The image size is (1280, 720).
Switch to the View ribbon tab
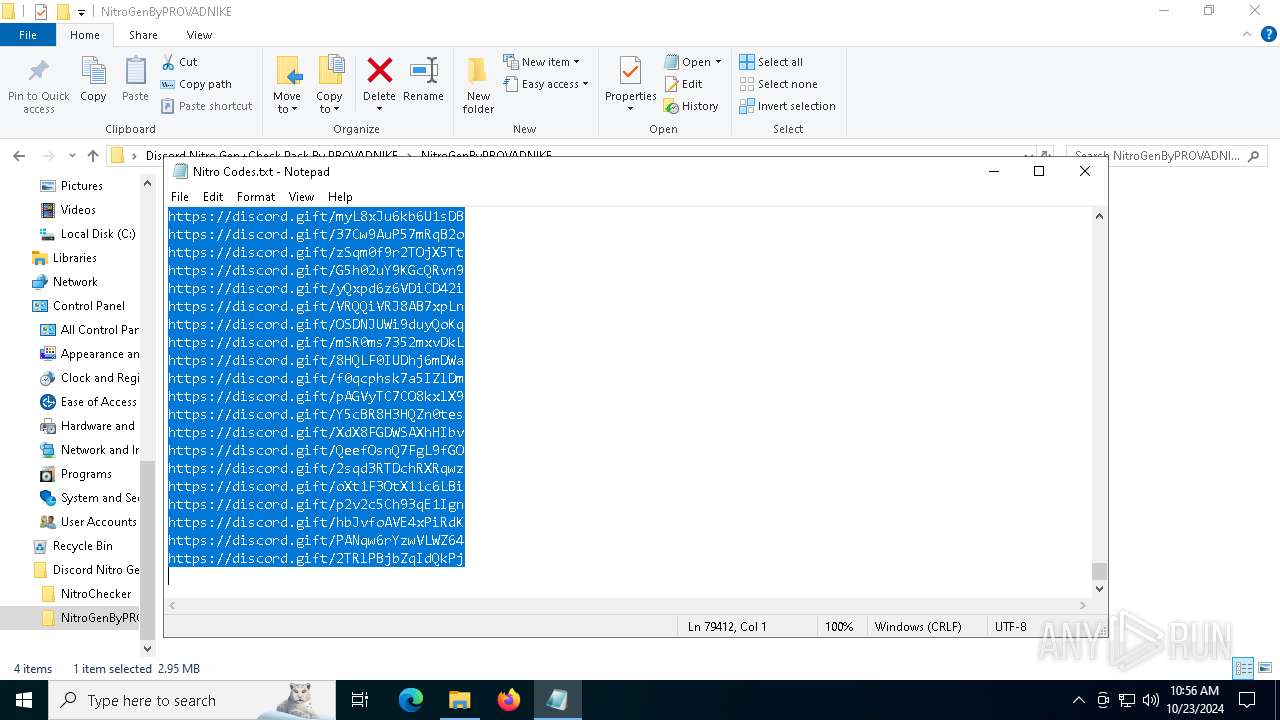click(x=199, y=35)
